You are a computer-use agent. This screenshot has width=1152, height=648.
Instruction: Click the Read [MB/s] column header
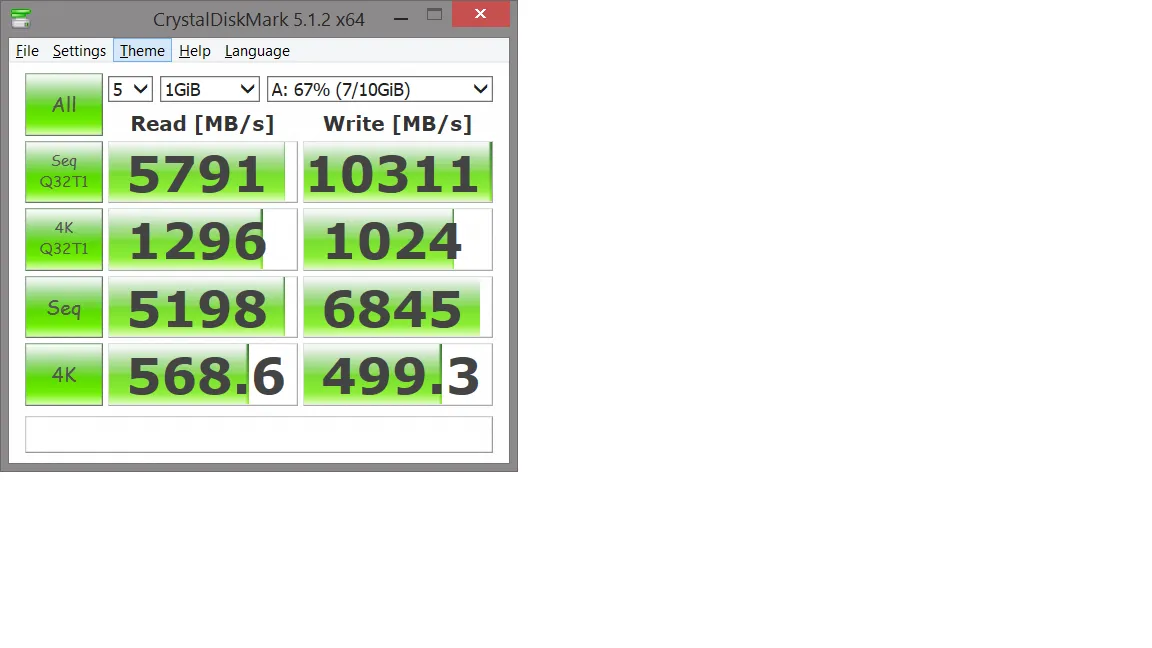click(x=203, y=123)
